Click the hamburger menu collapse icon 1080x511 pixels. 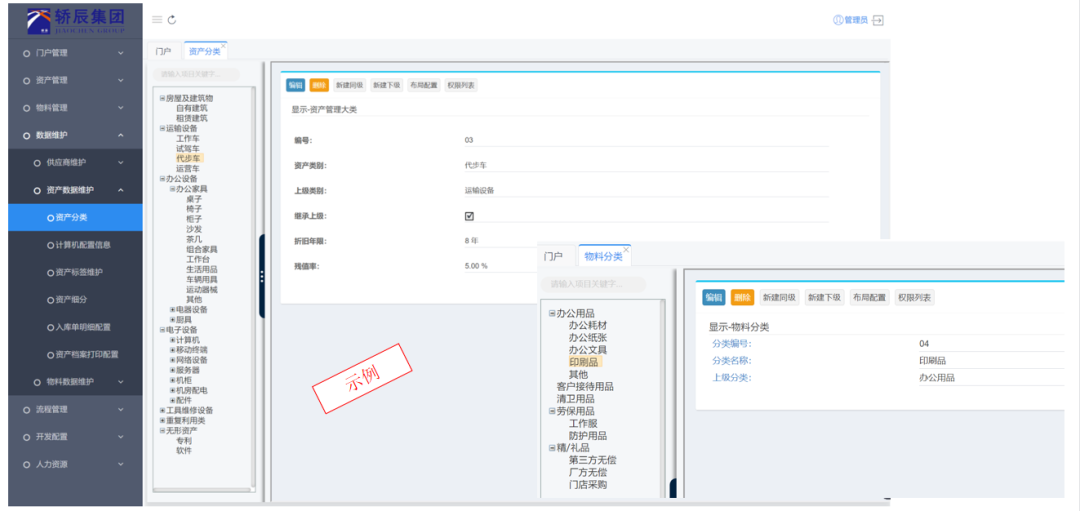157,20
